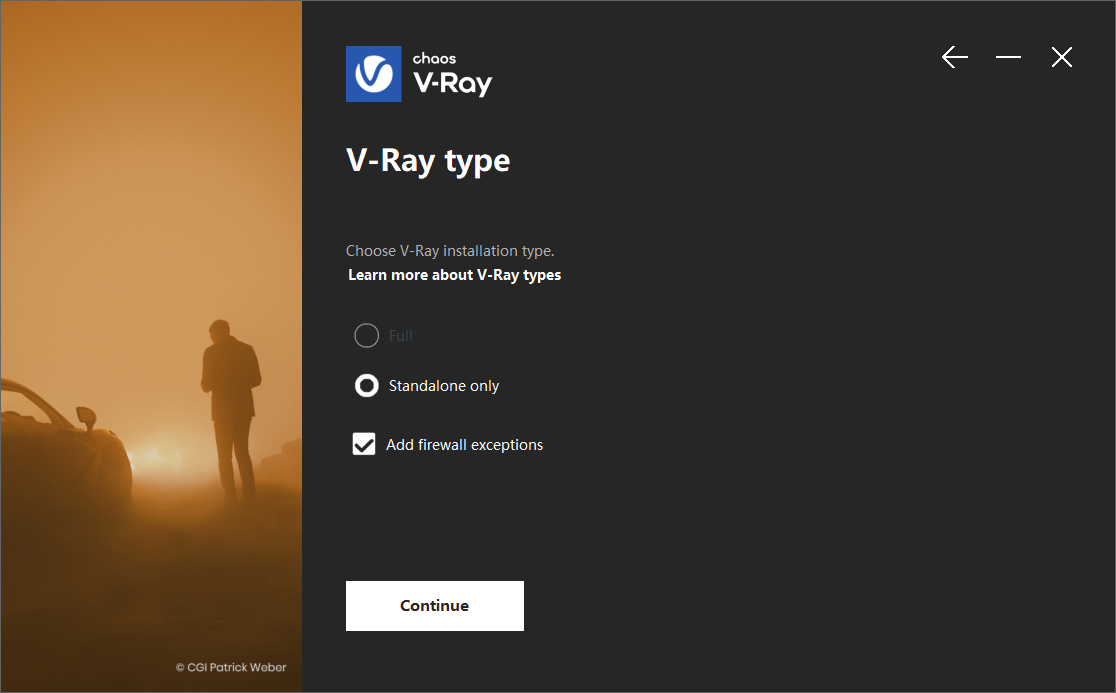Click the Chaos V-Ray logo icon
The image size is (1116, 693).
pos(374,74)
